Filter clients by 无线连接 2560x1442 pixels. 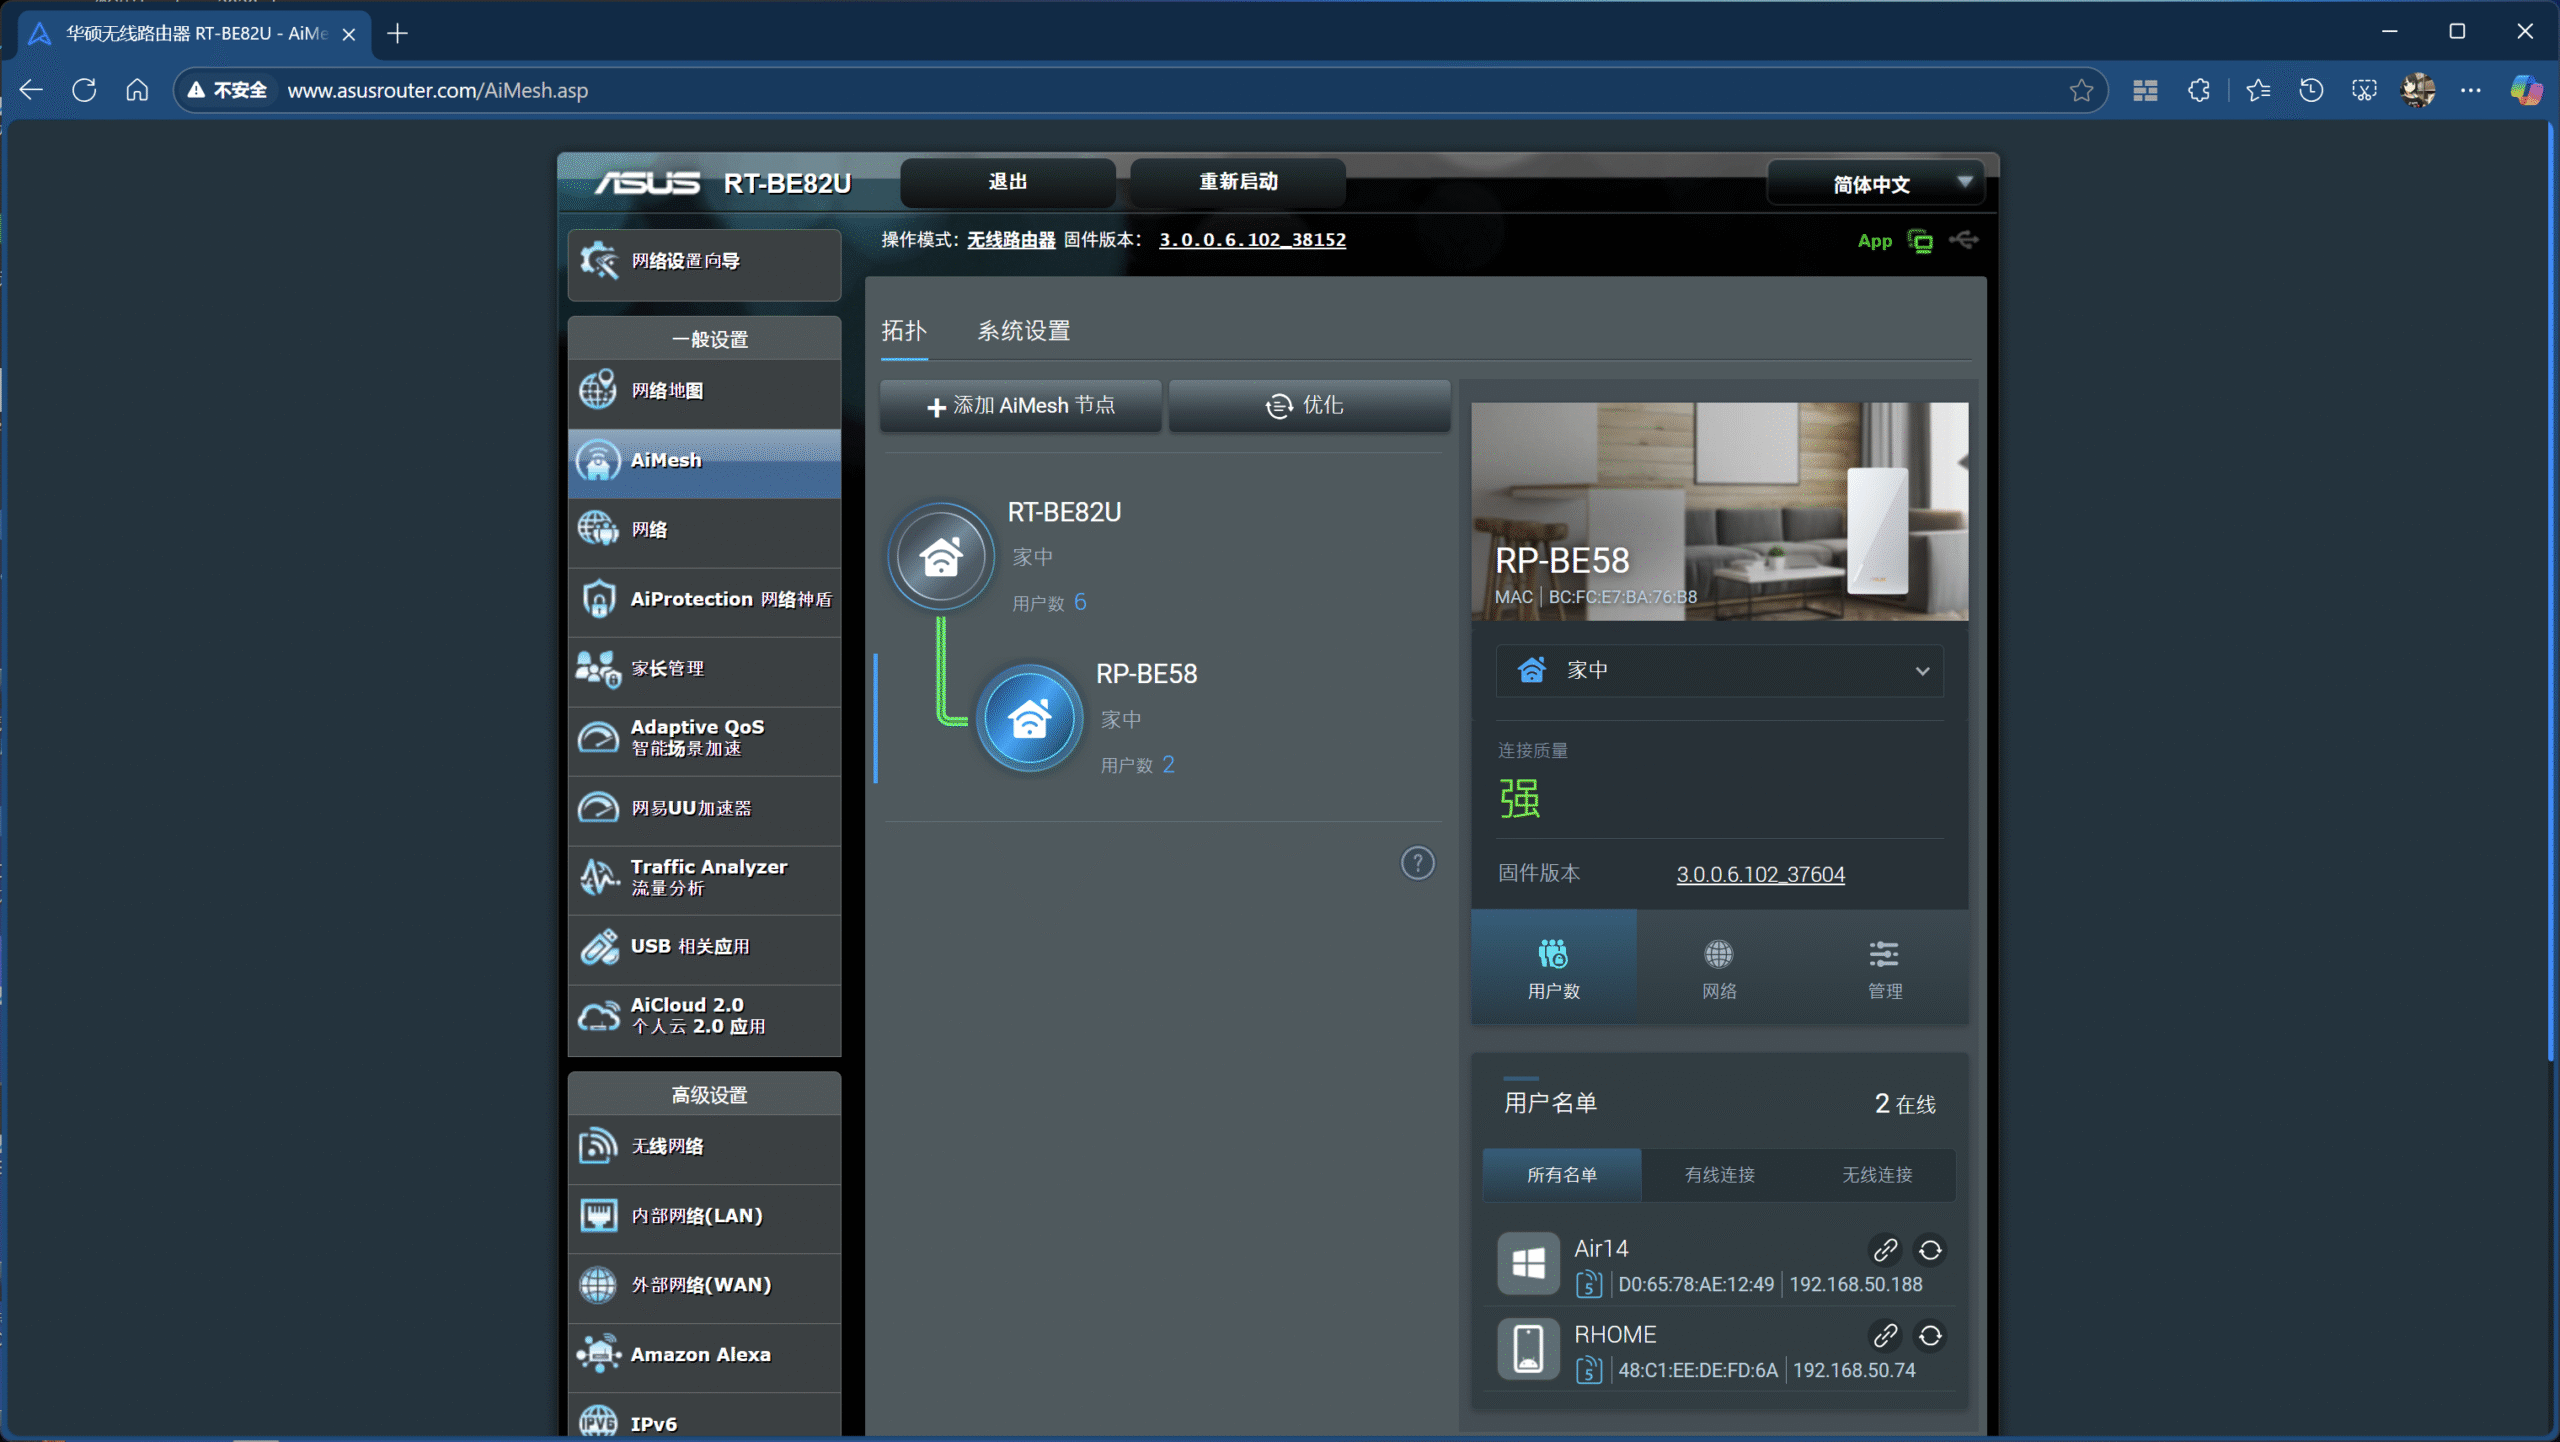click(x=1877, y=1175)
